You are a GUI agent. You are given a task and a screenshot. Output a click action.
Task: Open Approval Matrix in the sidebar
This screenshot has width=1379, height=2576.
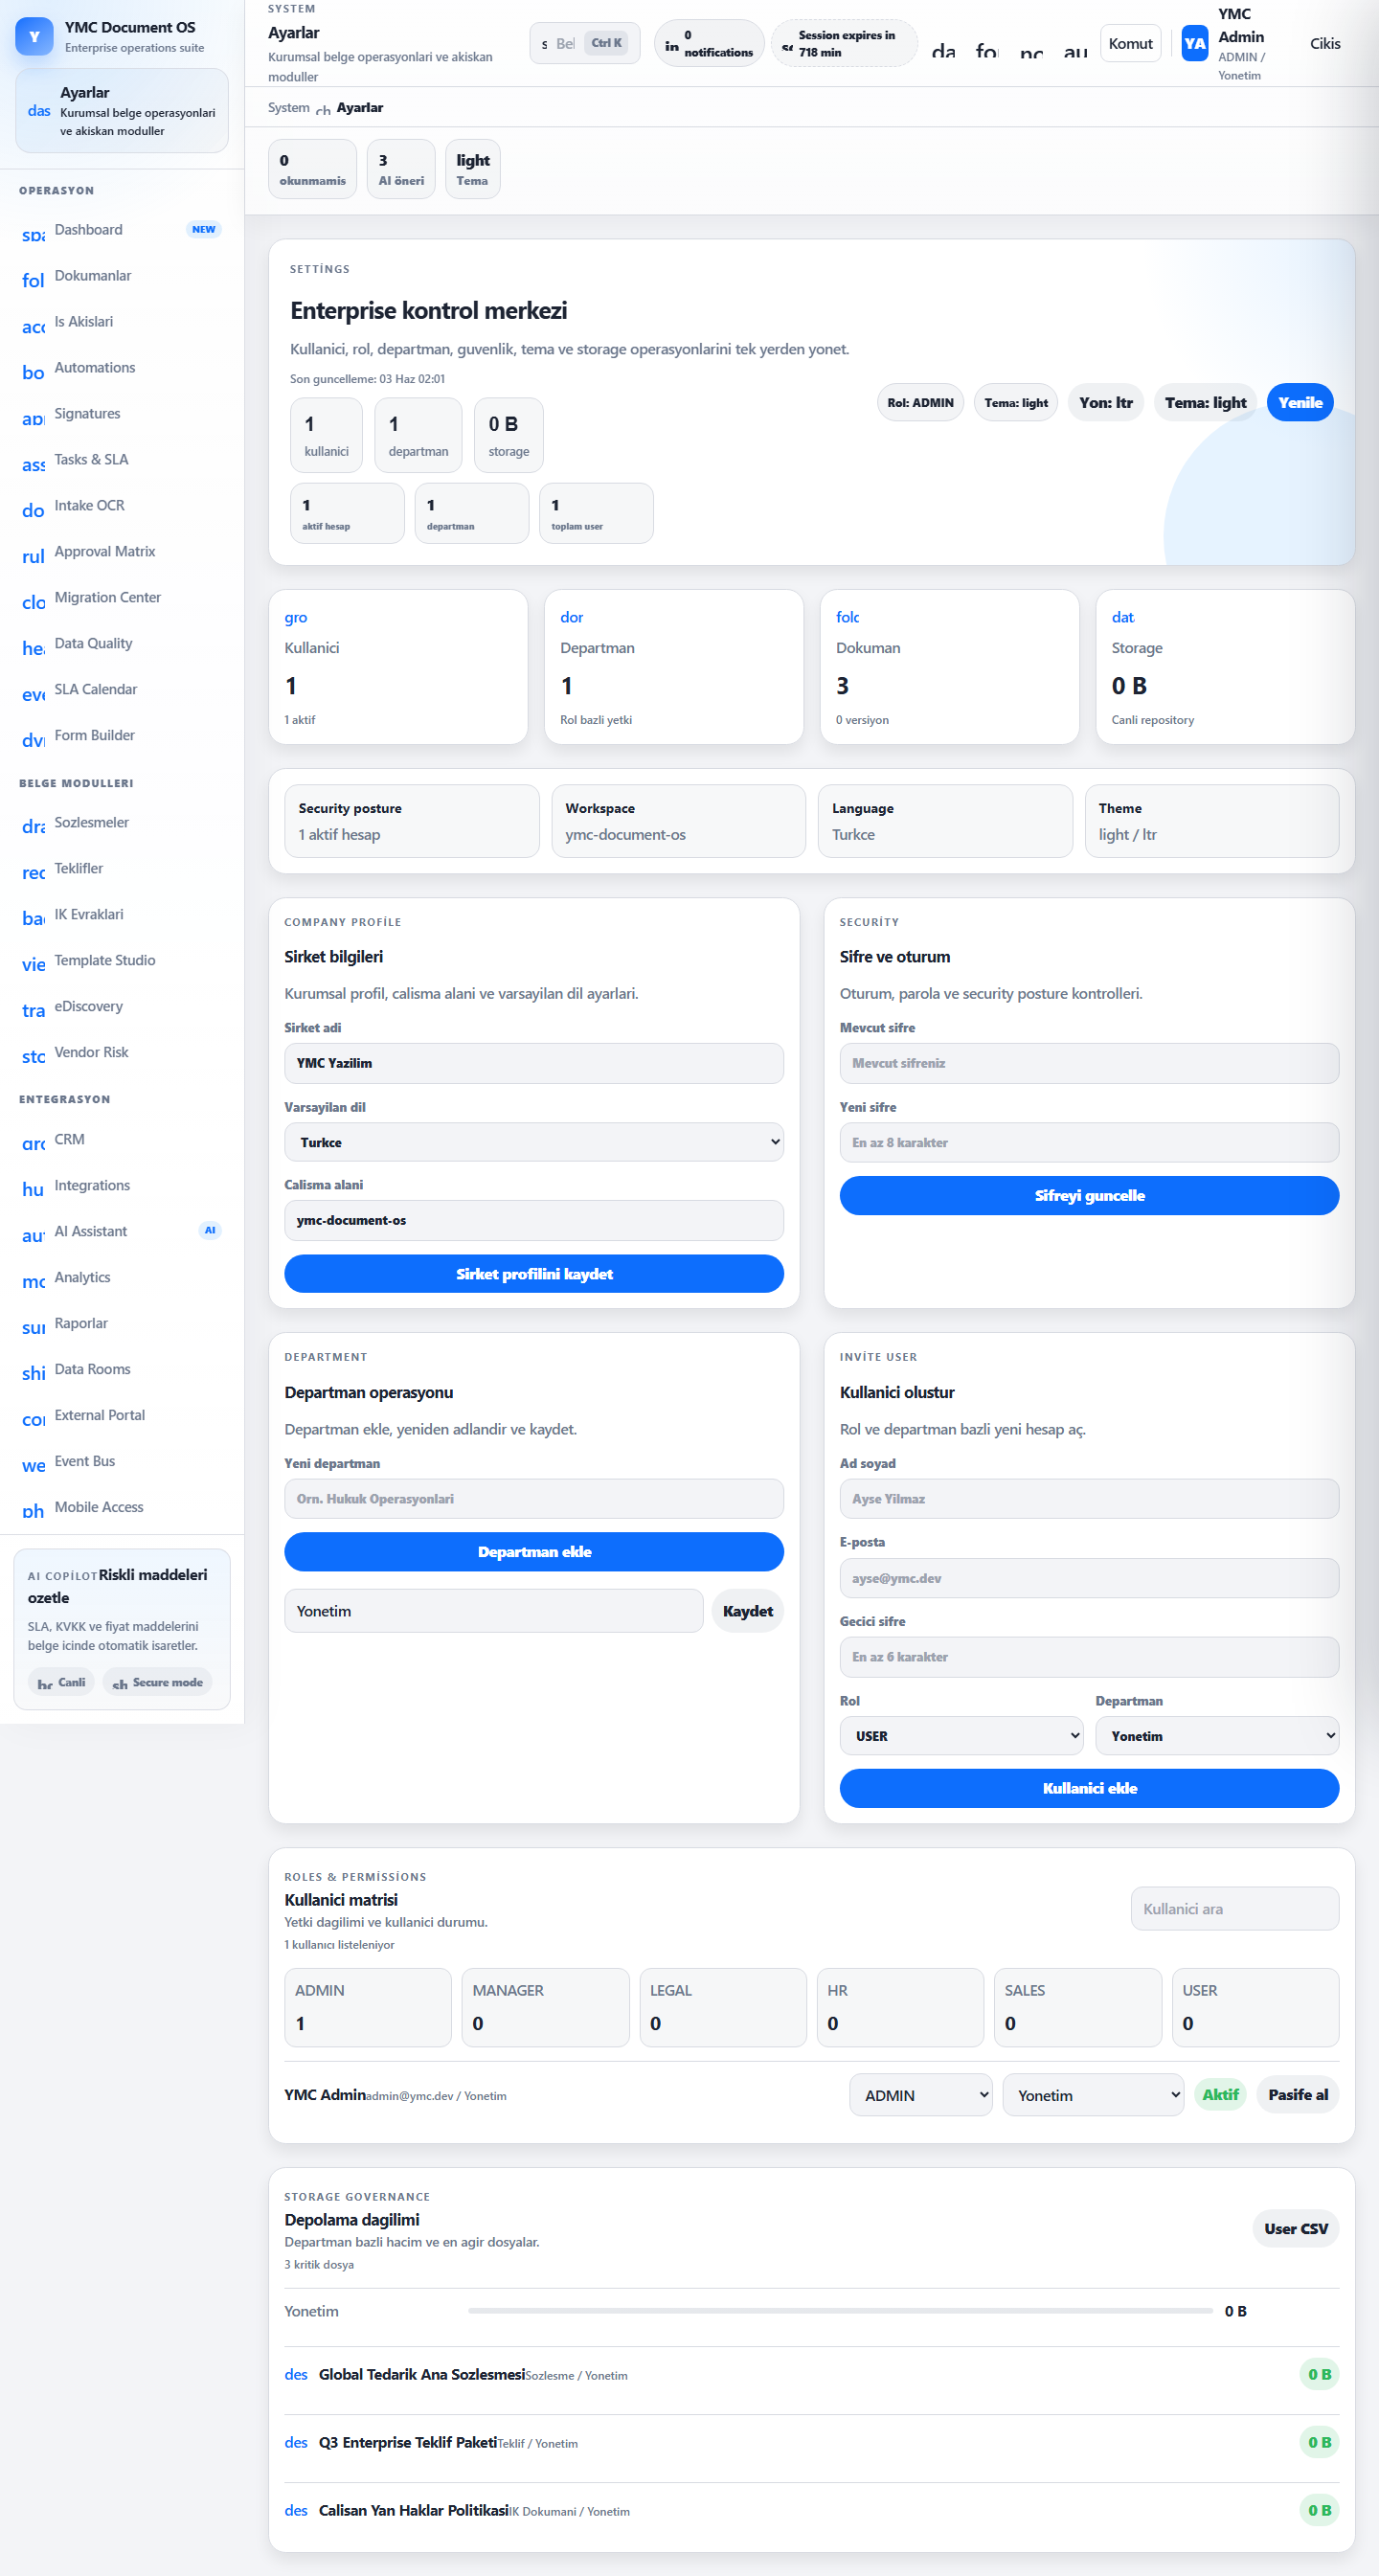121,552
